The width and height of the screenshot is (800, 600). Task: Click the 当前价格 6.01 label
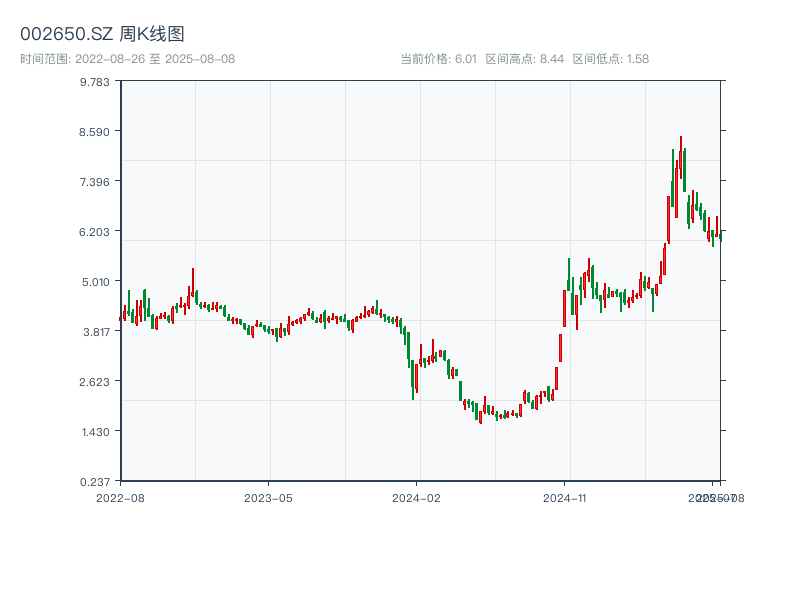pos(438,59)
